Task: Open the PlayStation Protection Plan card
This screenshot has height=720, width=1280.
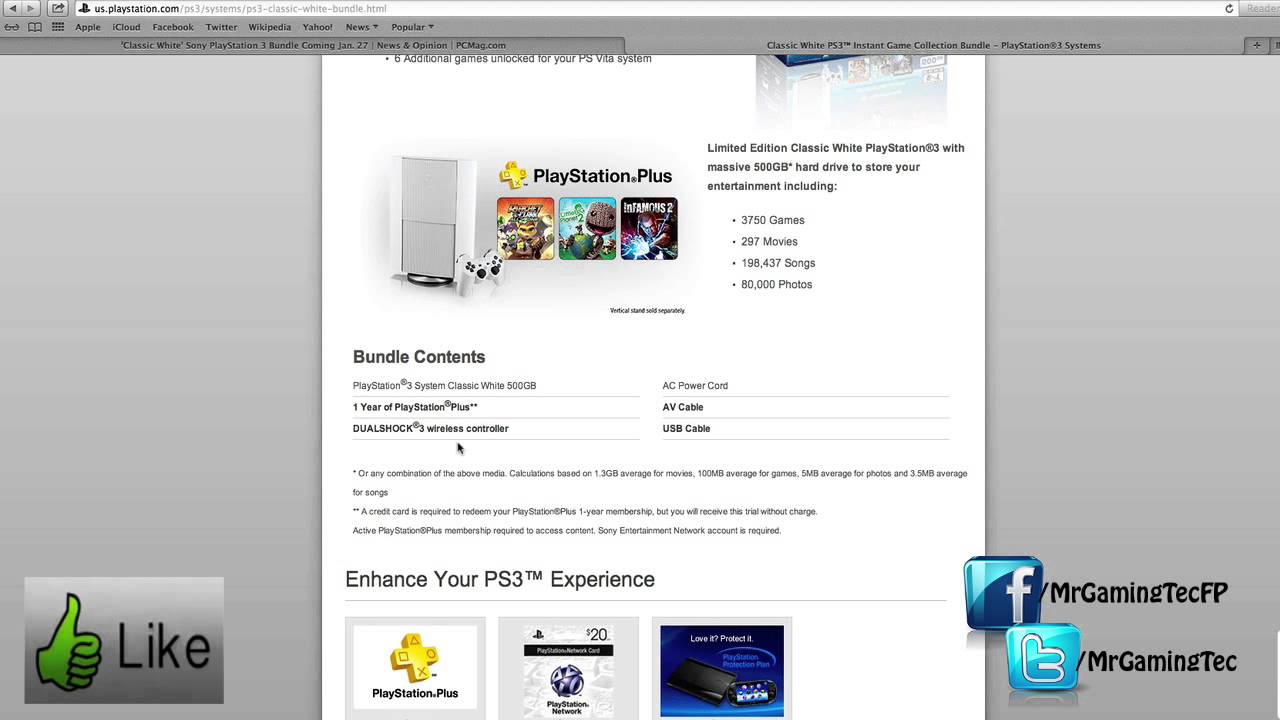Action: click(722, 668)
